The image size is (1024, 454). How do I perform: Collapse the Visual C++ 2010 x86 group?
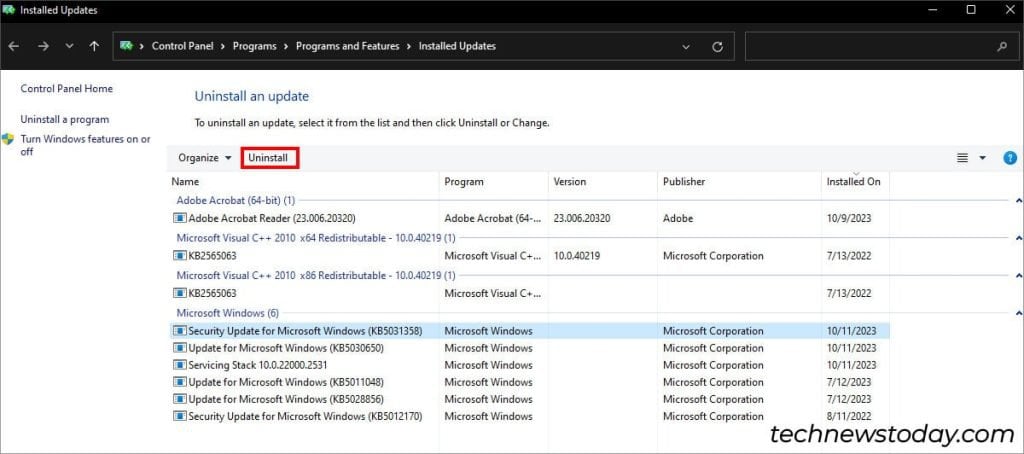(x=1019, y=276)
